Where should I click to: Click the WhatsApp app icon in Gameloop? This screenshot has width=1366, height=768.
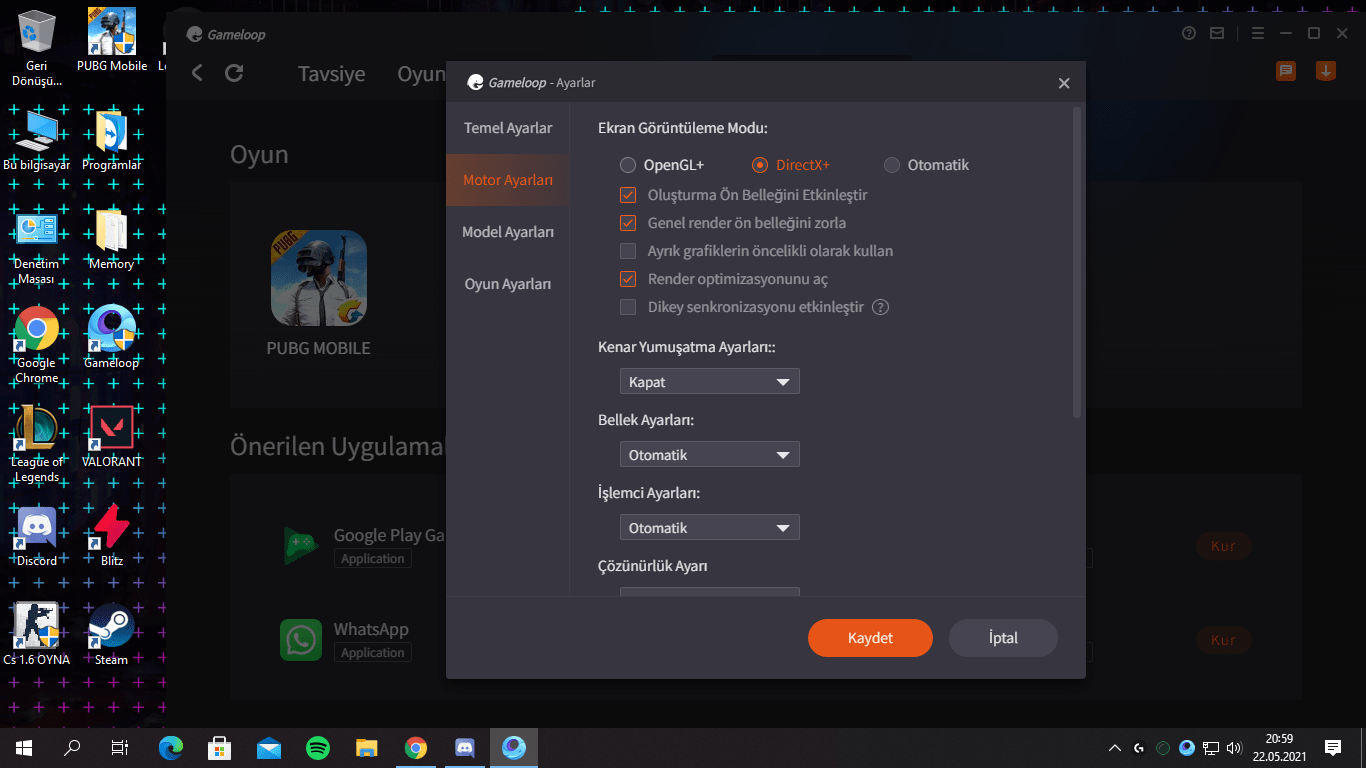[x=301, y=640]
